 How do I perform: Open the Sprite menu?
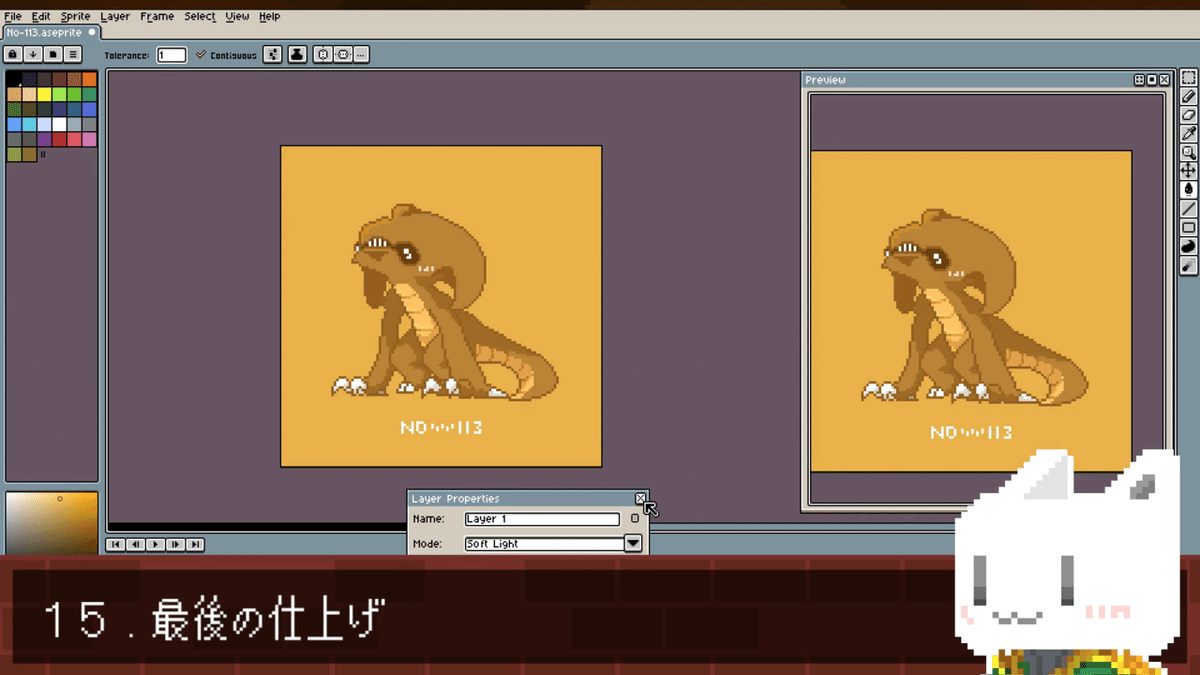coord(75,16)
